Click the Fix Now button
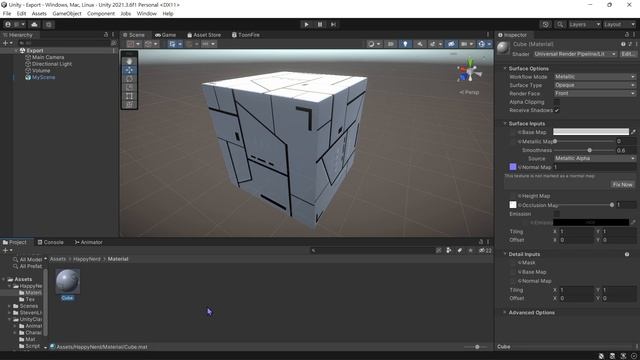 coord(623,184)
